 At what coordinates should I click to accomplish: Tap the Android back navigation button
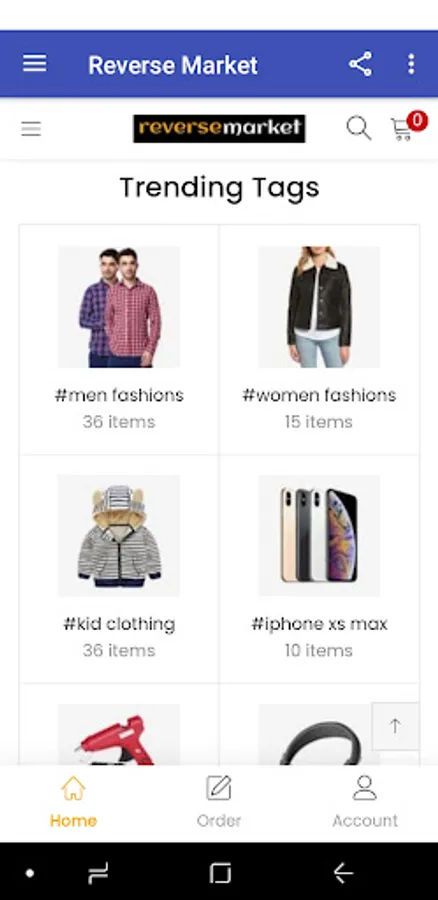(x=343, y=873)
